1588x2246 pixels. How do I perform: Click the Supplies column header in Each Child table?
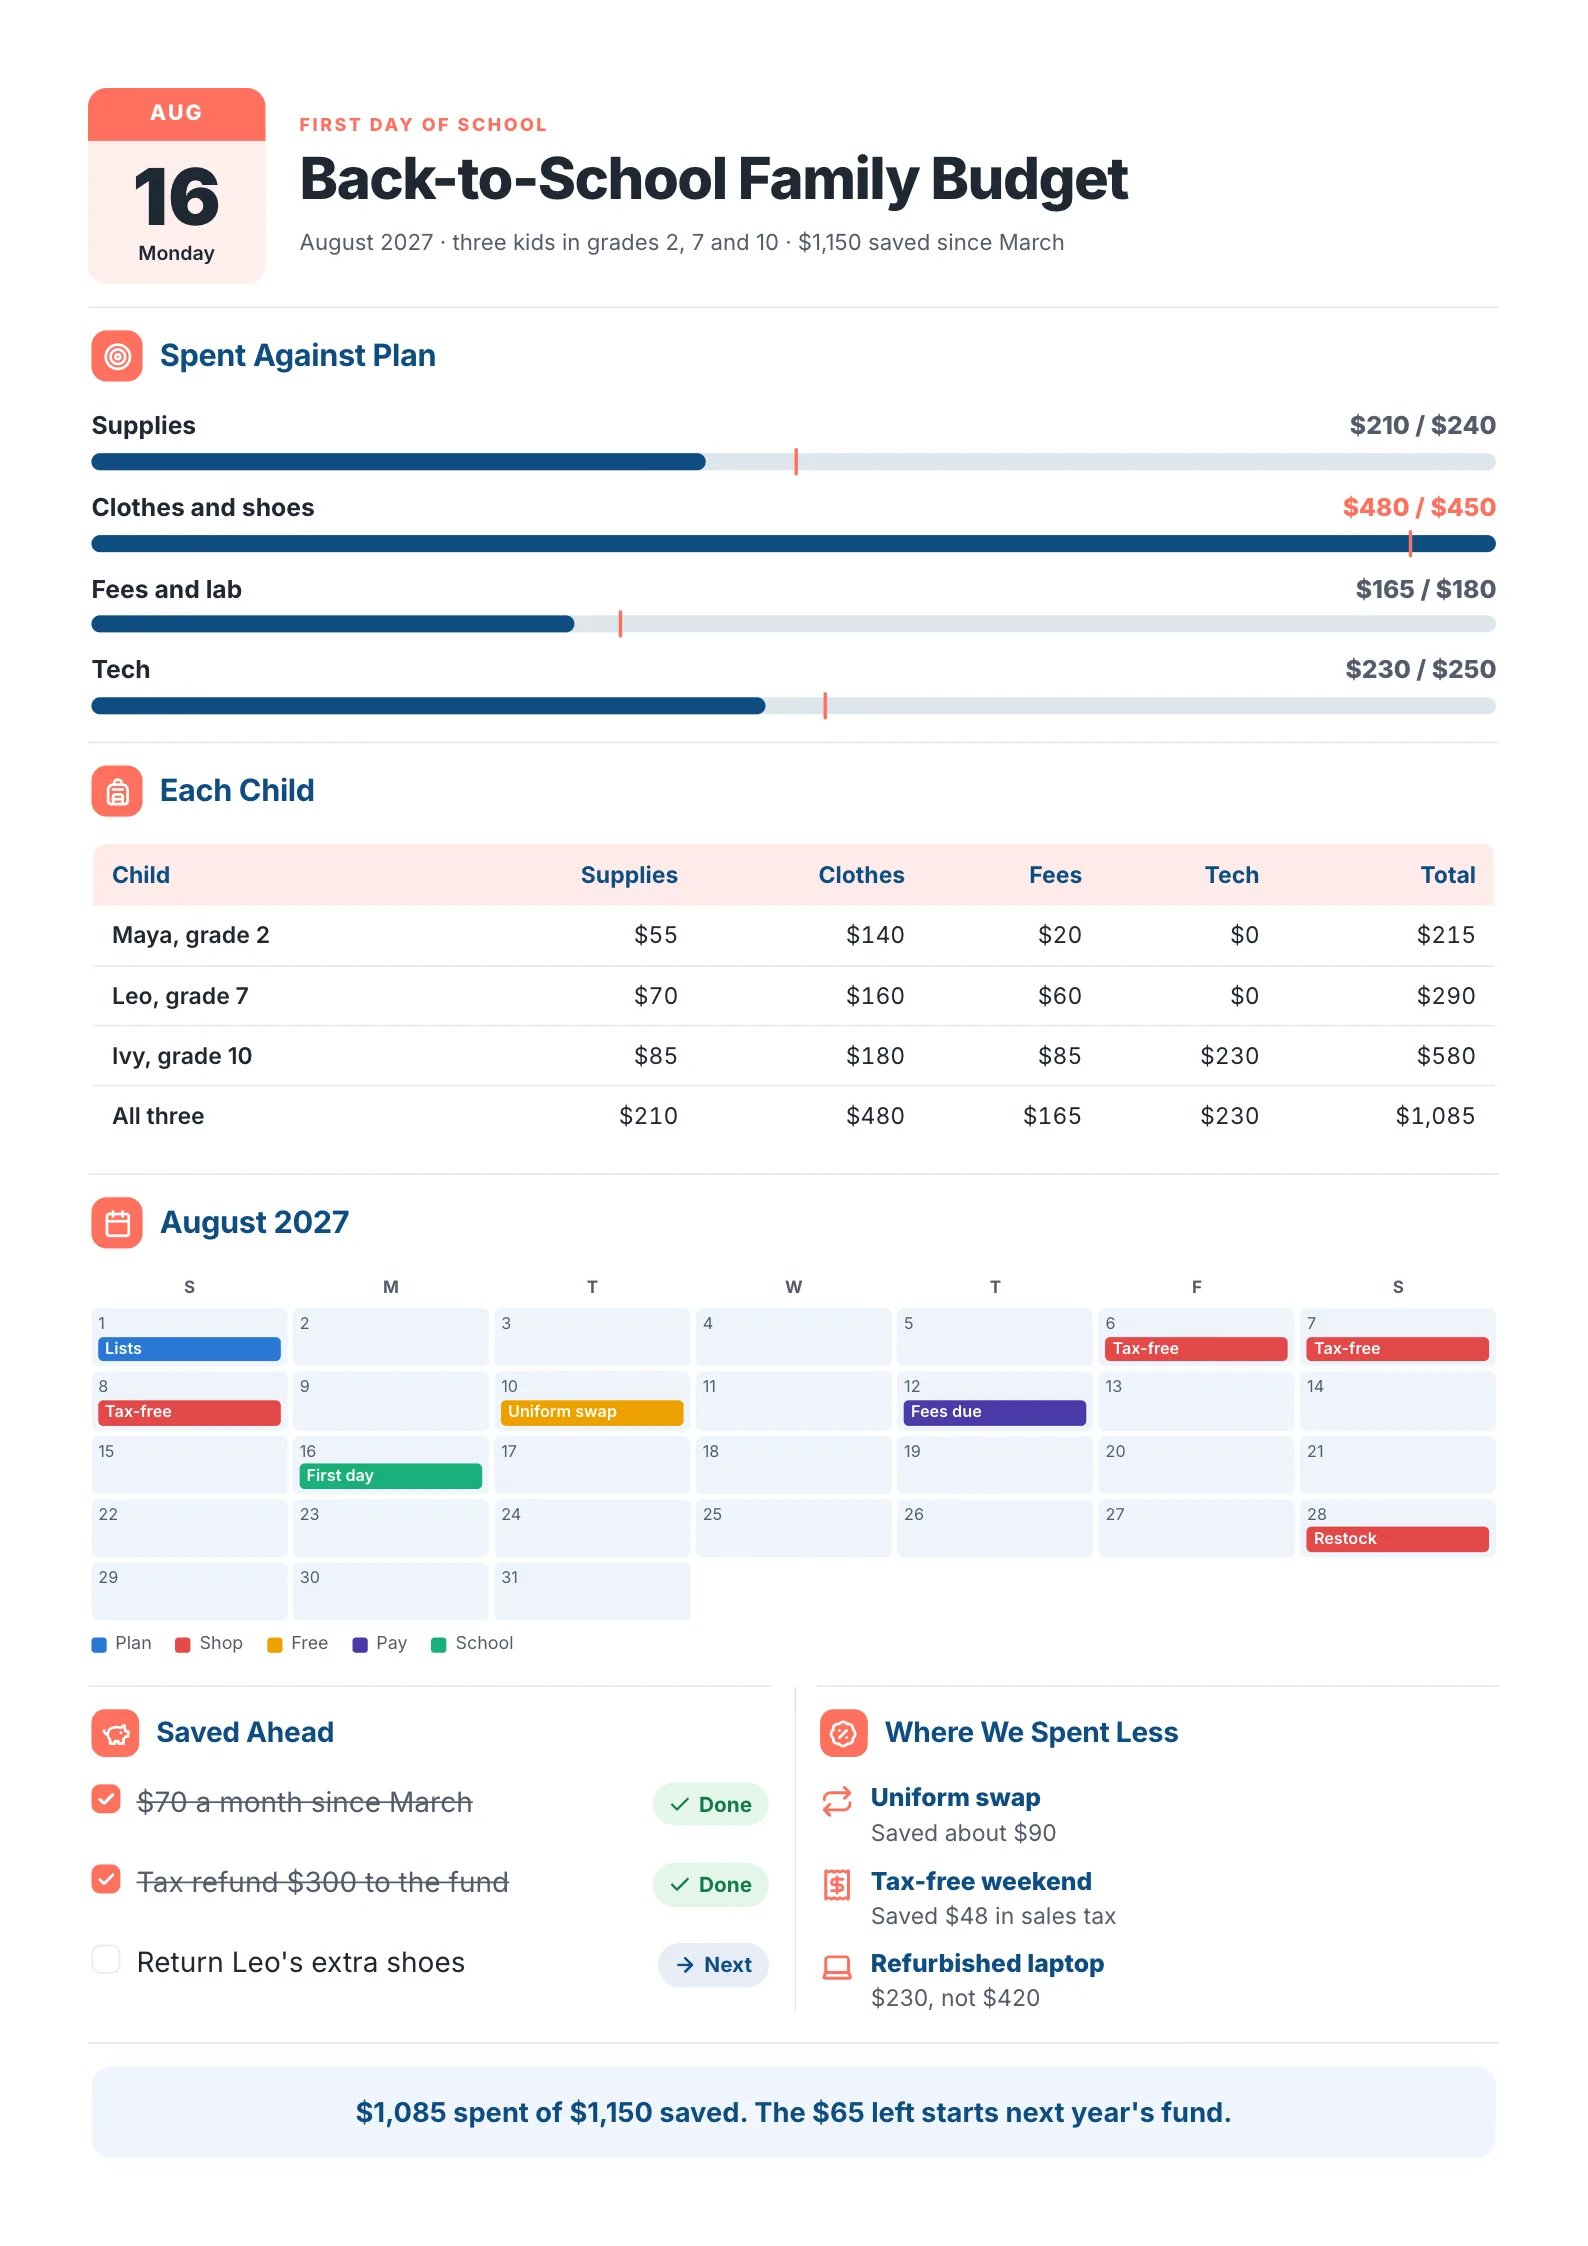pos(629,875)
